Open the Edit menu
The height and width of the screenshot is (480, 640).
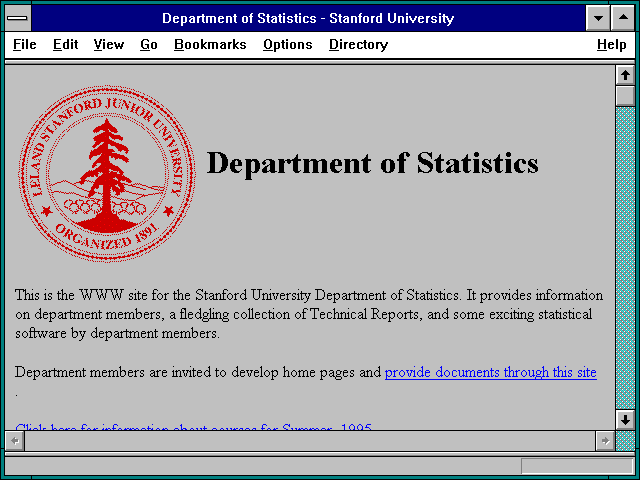(x=65, y=44)
